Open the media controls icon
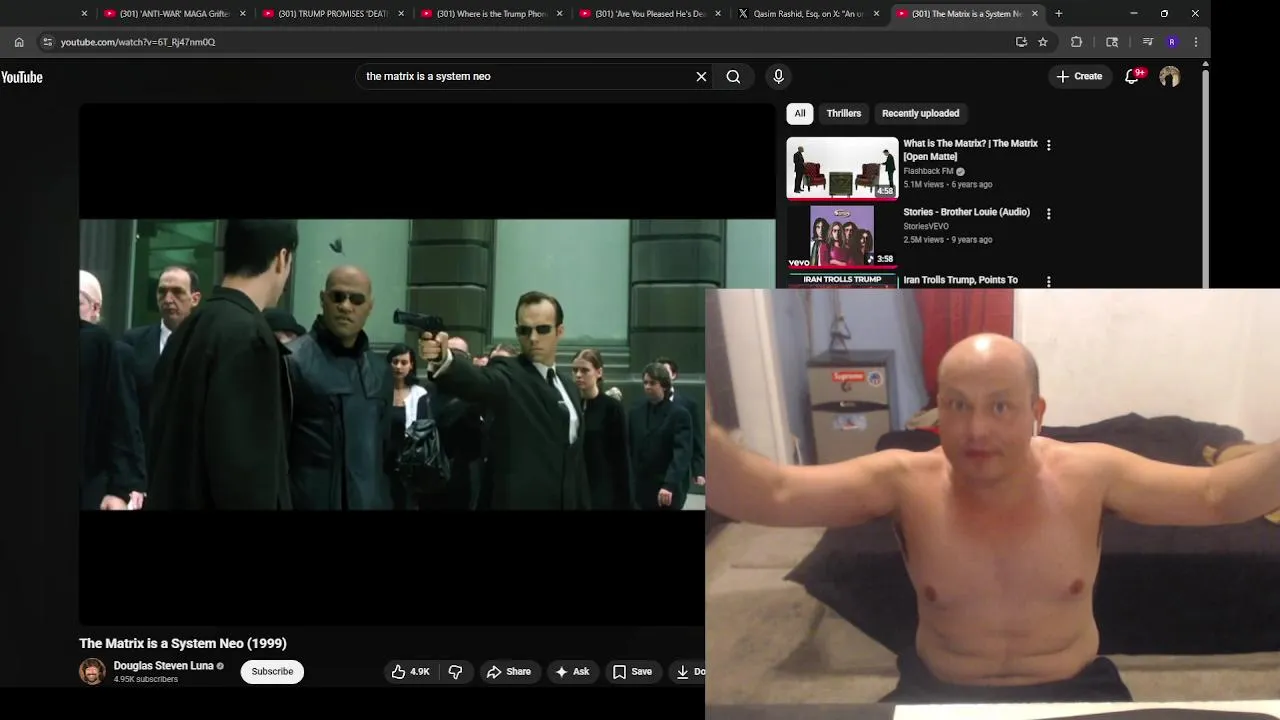The image size is (1280, 720). click(x=1147, y=42)
